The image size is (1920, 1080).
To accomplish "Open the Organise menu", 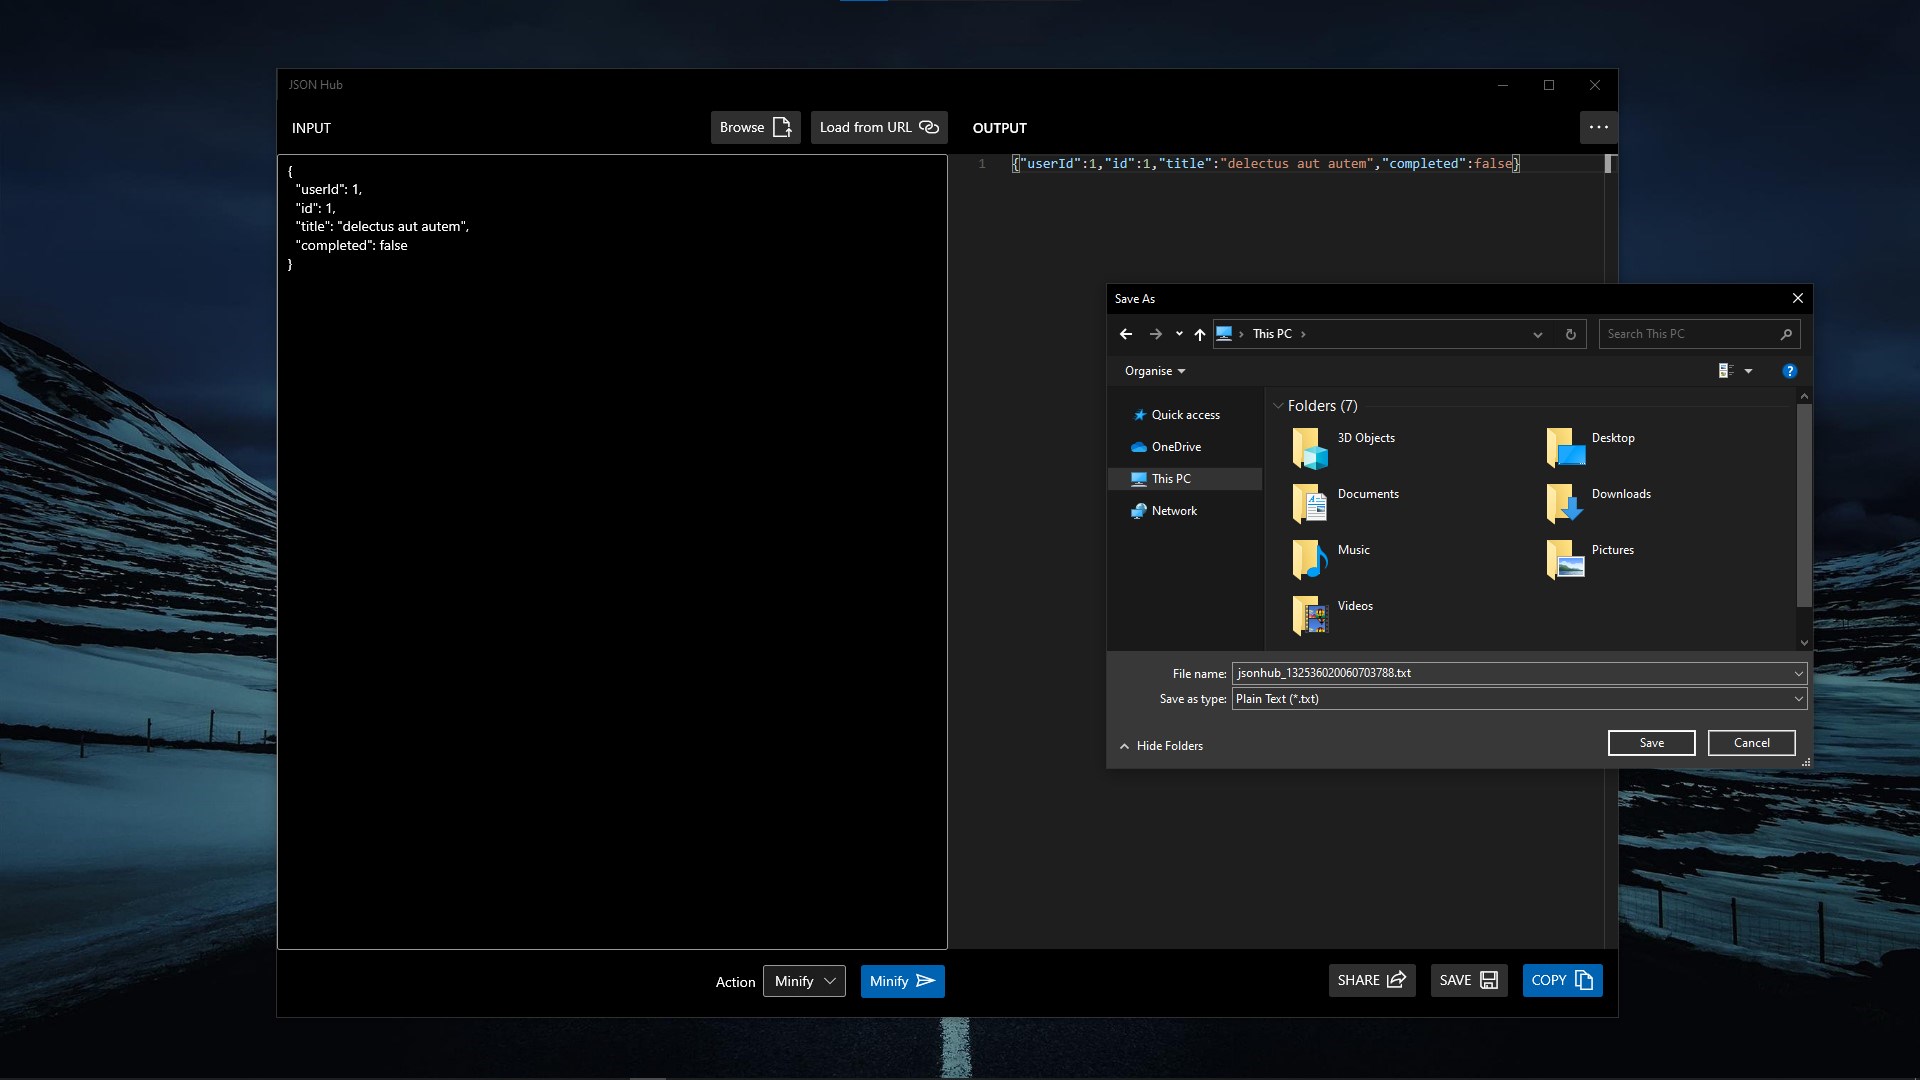I will [1154, 371].
